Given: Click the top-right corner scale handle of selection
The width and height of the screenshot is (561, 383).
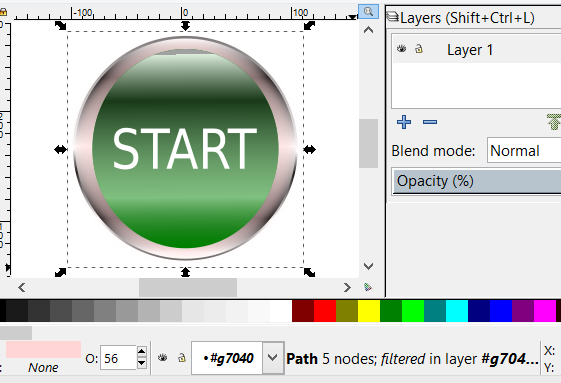Looking at the screenshot, I should [309, 25].
